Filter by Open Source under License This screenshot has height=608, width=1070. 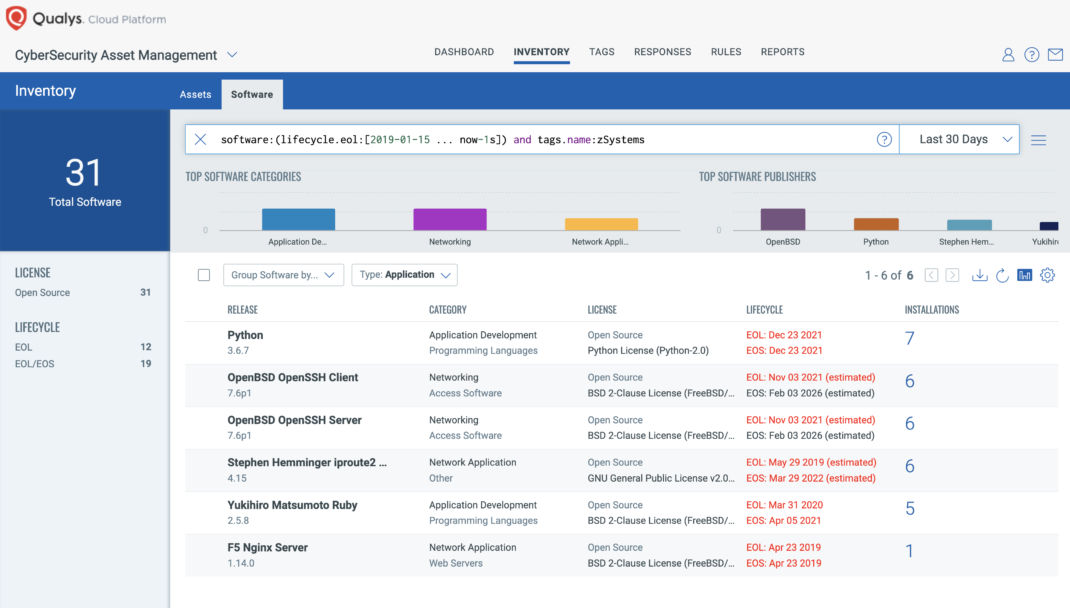40,291
